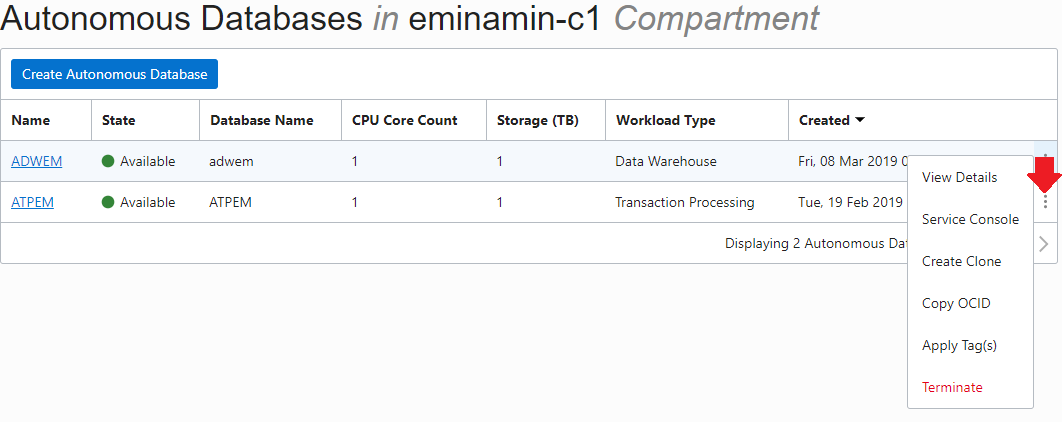Click the Database Name column header
The width and height of the screenshot is (1062, 422).
261,120
